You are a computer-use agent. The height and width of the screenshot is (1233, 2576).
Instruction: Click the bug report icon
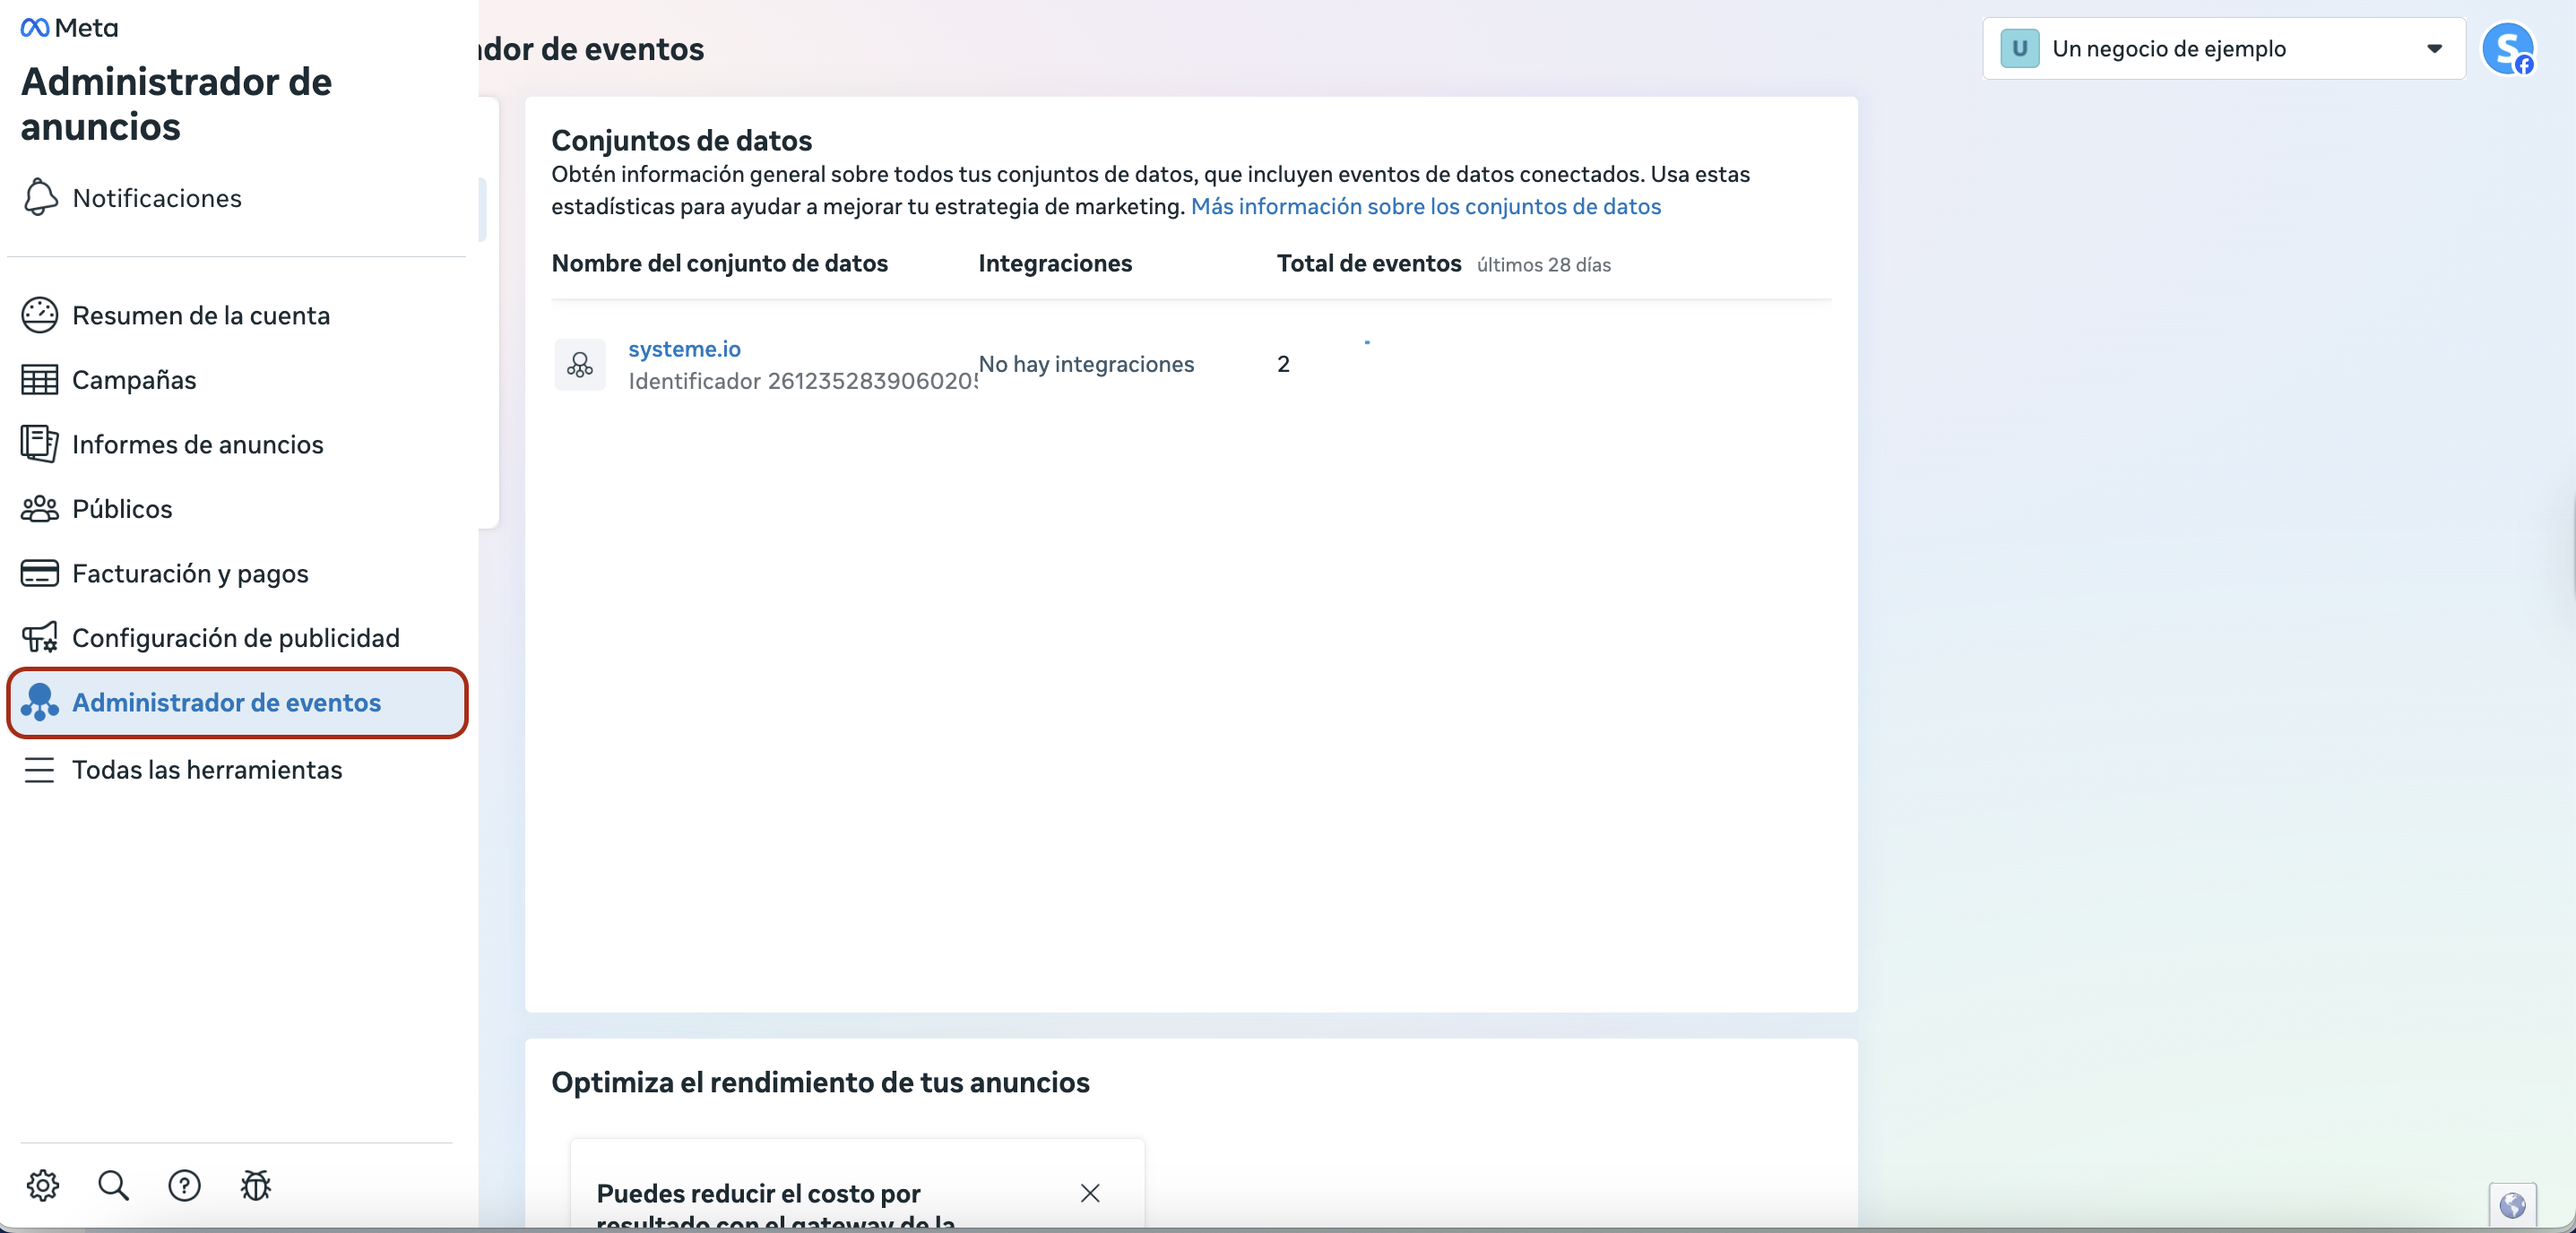point(256,1185)
